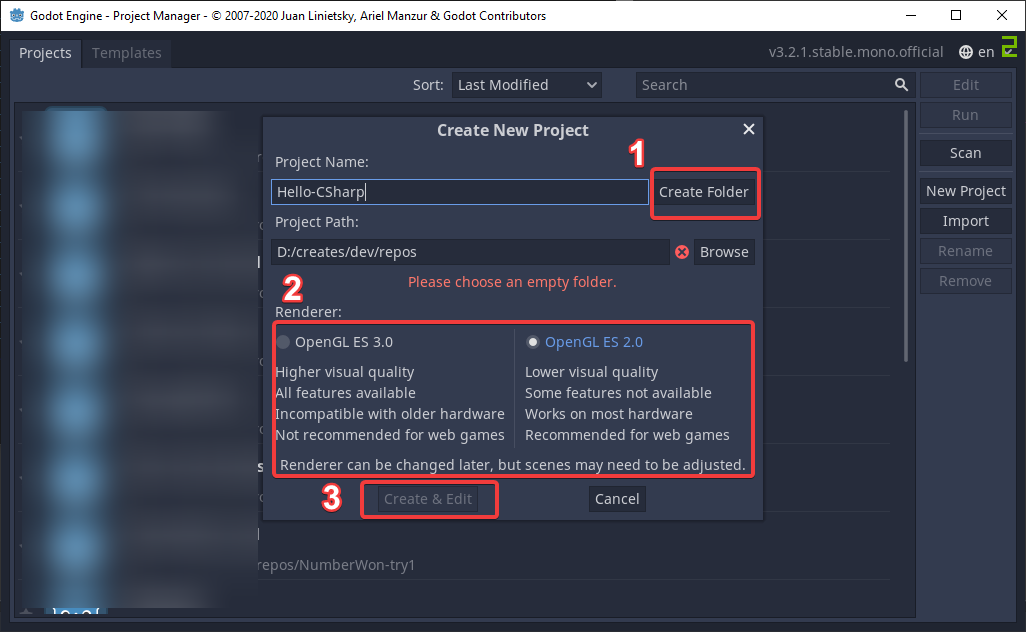The height and width of the screenshot is (632, 1026).
Task: Click the Scan button
Action: click(965, 153)
